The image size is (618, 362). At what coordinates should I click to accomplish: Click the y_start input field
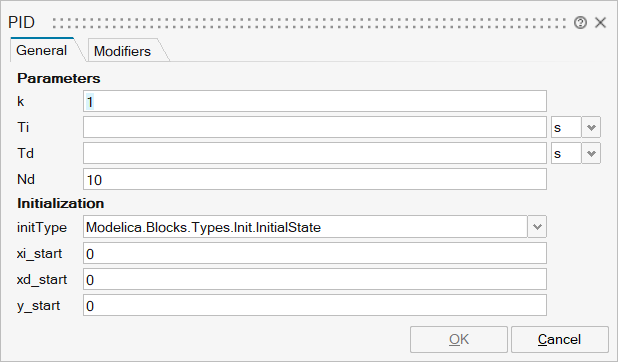coord(315,305)
